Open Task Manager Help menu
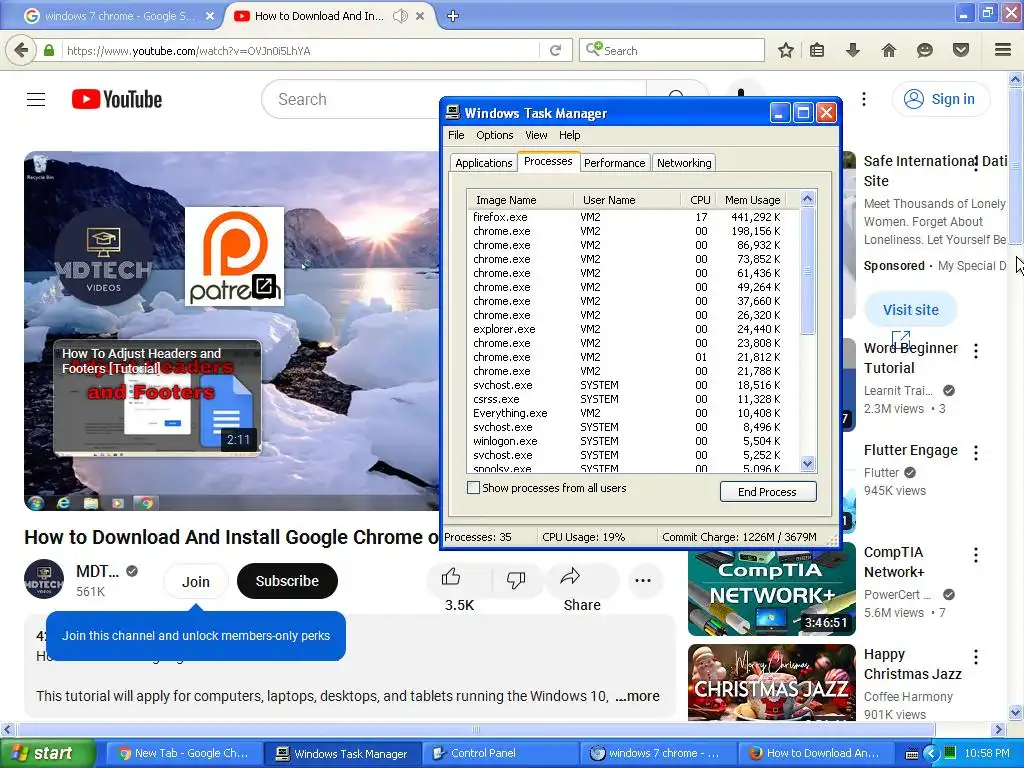 pos(569,135)
